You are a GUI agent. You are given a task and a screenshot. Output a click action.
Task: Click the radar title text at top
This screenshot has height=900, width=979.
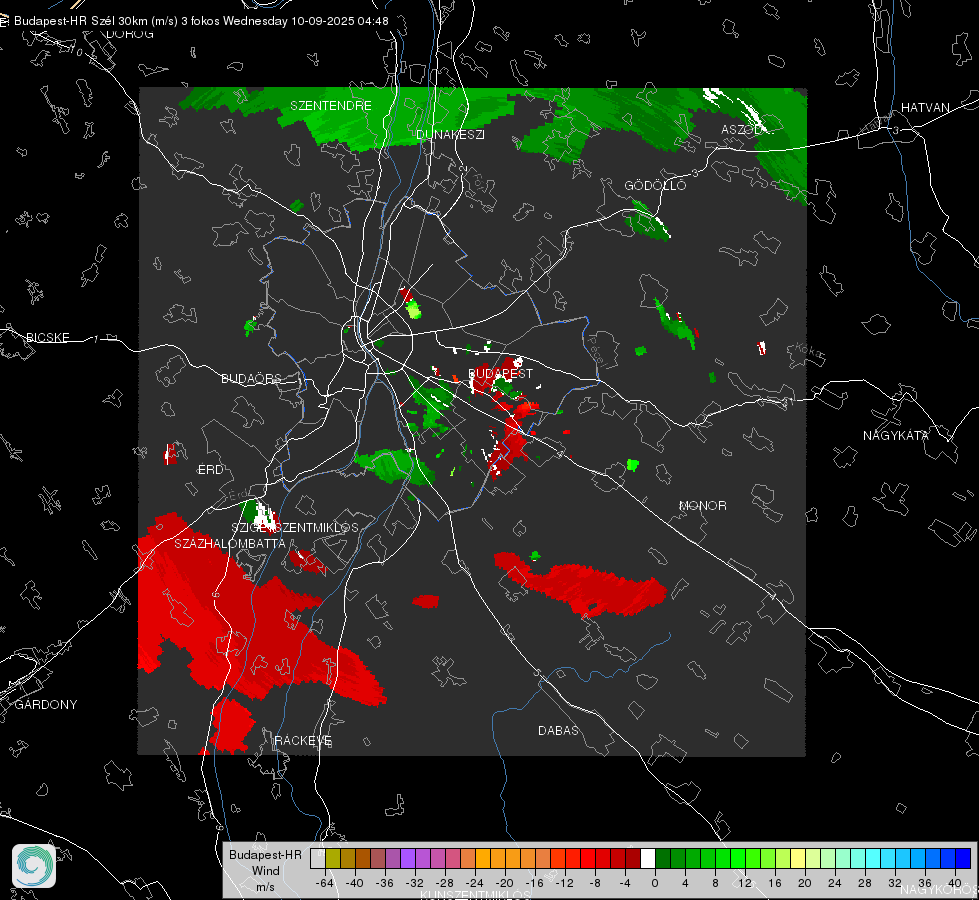click(201, 21)
